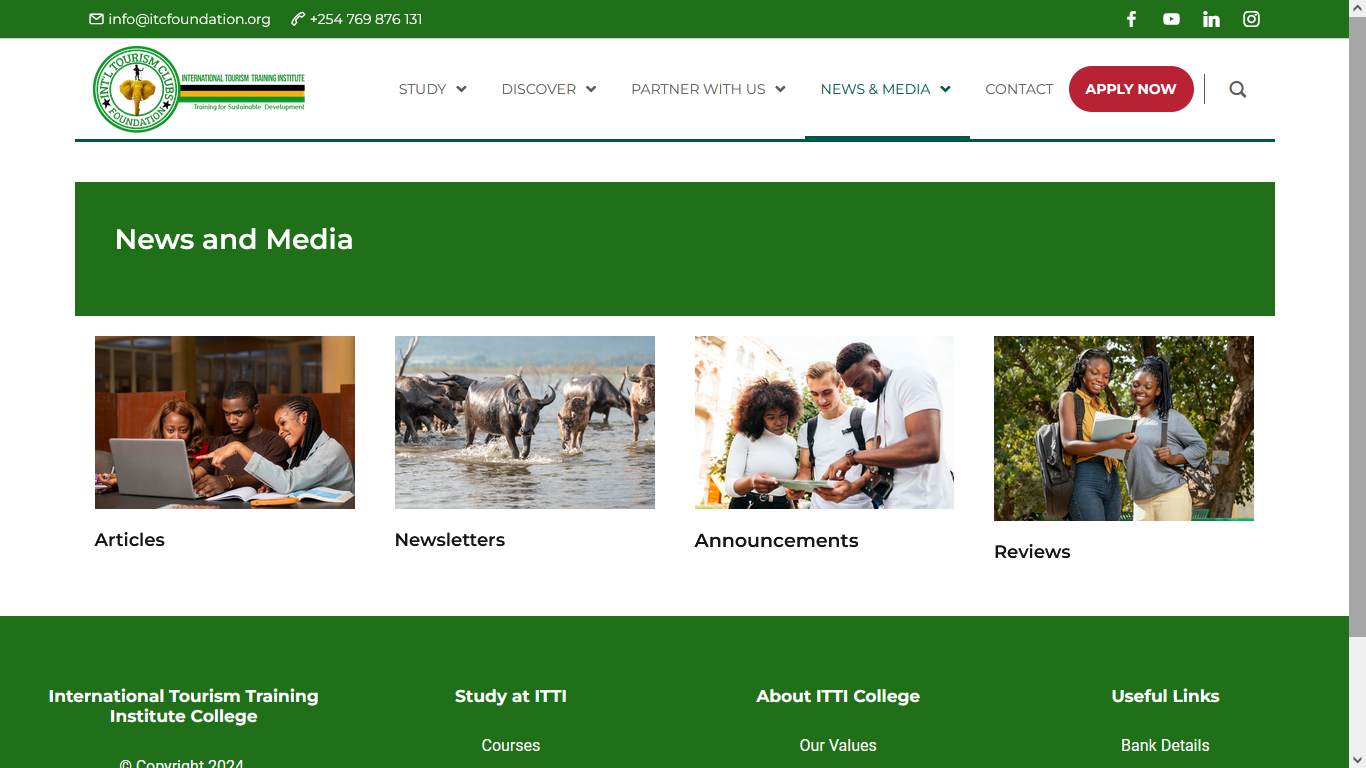
Task: Open the YouTube channel icon
Action: point(1171,19)
